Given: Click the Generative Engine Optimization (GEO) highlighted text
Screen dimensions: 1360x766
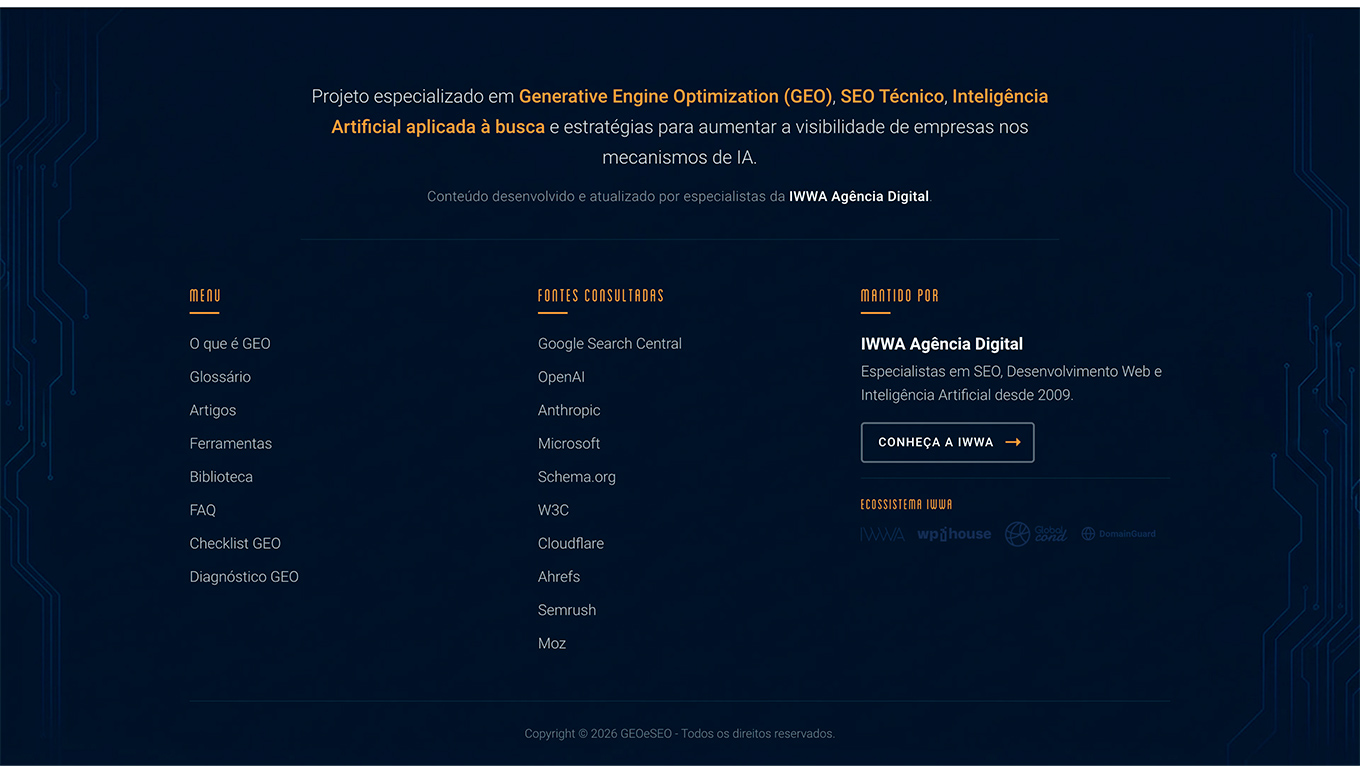Looking at the screenshot, I should tap(675, 96).
